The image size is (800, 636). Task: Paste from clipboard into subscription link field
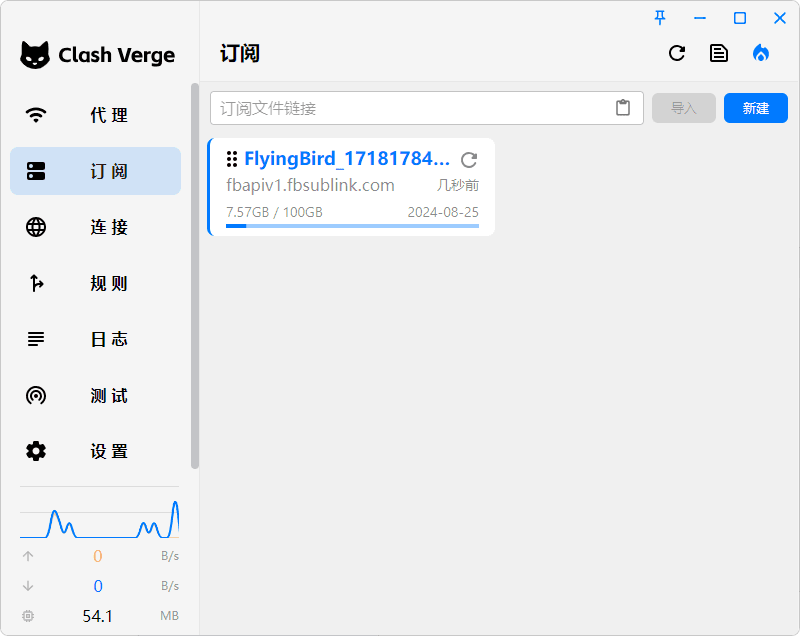click(622, 108)
